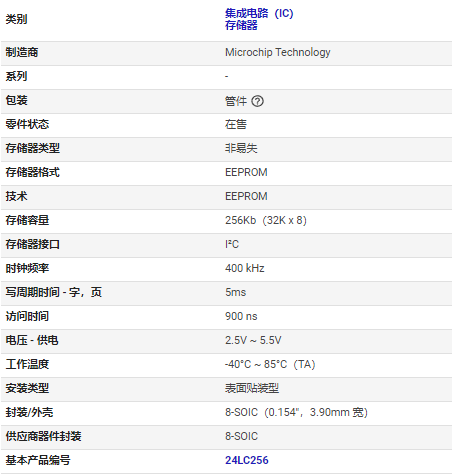Click the 基本产品编号 row label

(x=38, y=460)
